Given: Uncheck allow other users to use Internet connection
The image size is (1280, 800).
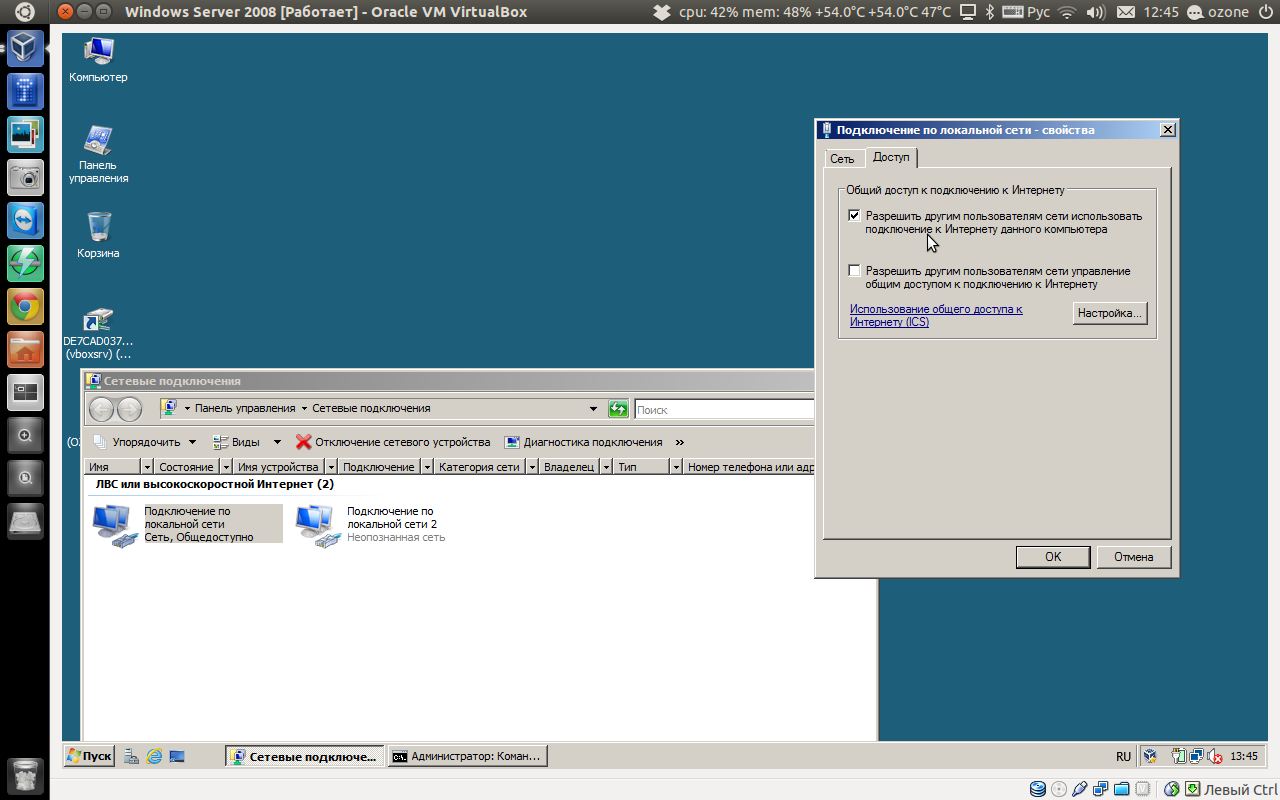Looking at the screenshot, I should point(854,215).
